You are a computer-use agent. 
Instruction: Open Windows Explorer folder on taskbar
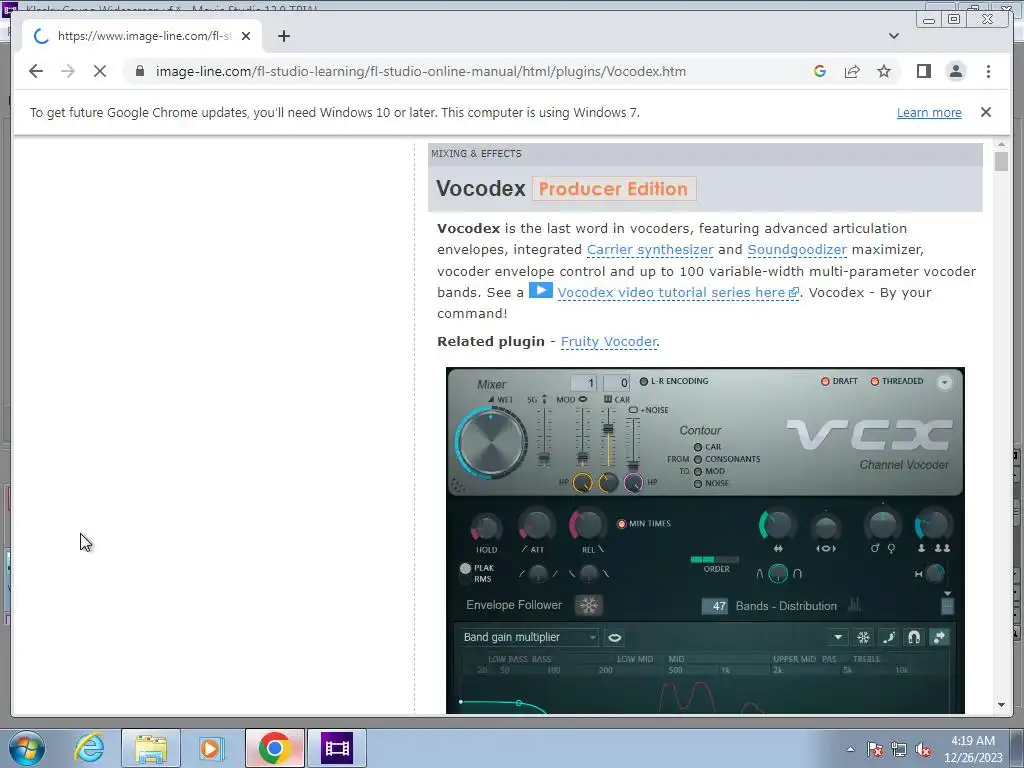point(151,748)
